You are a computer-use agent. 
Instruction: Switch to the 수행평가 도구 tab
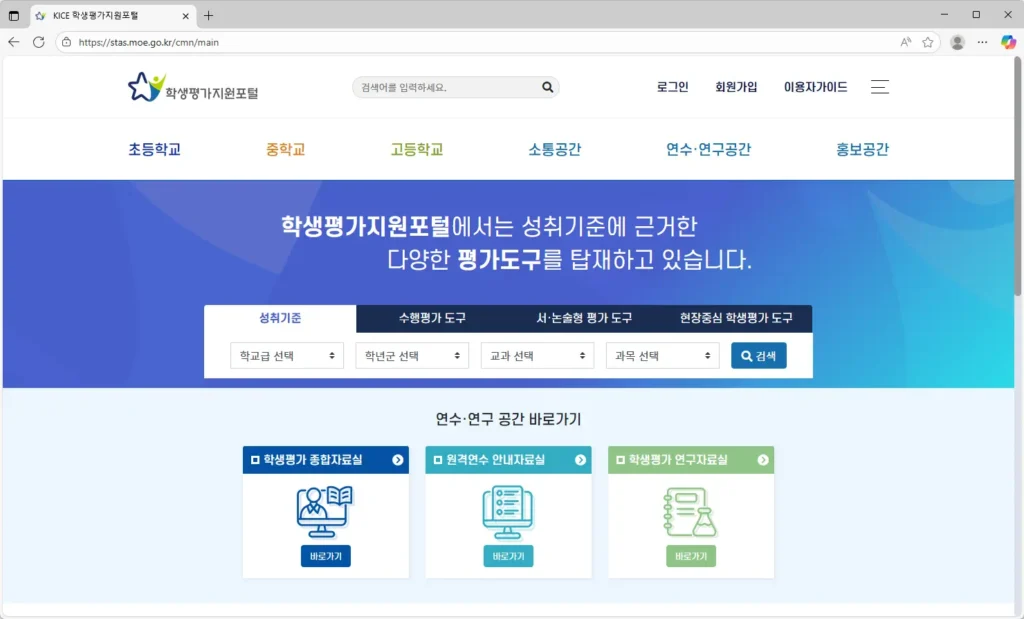[433, 318]
